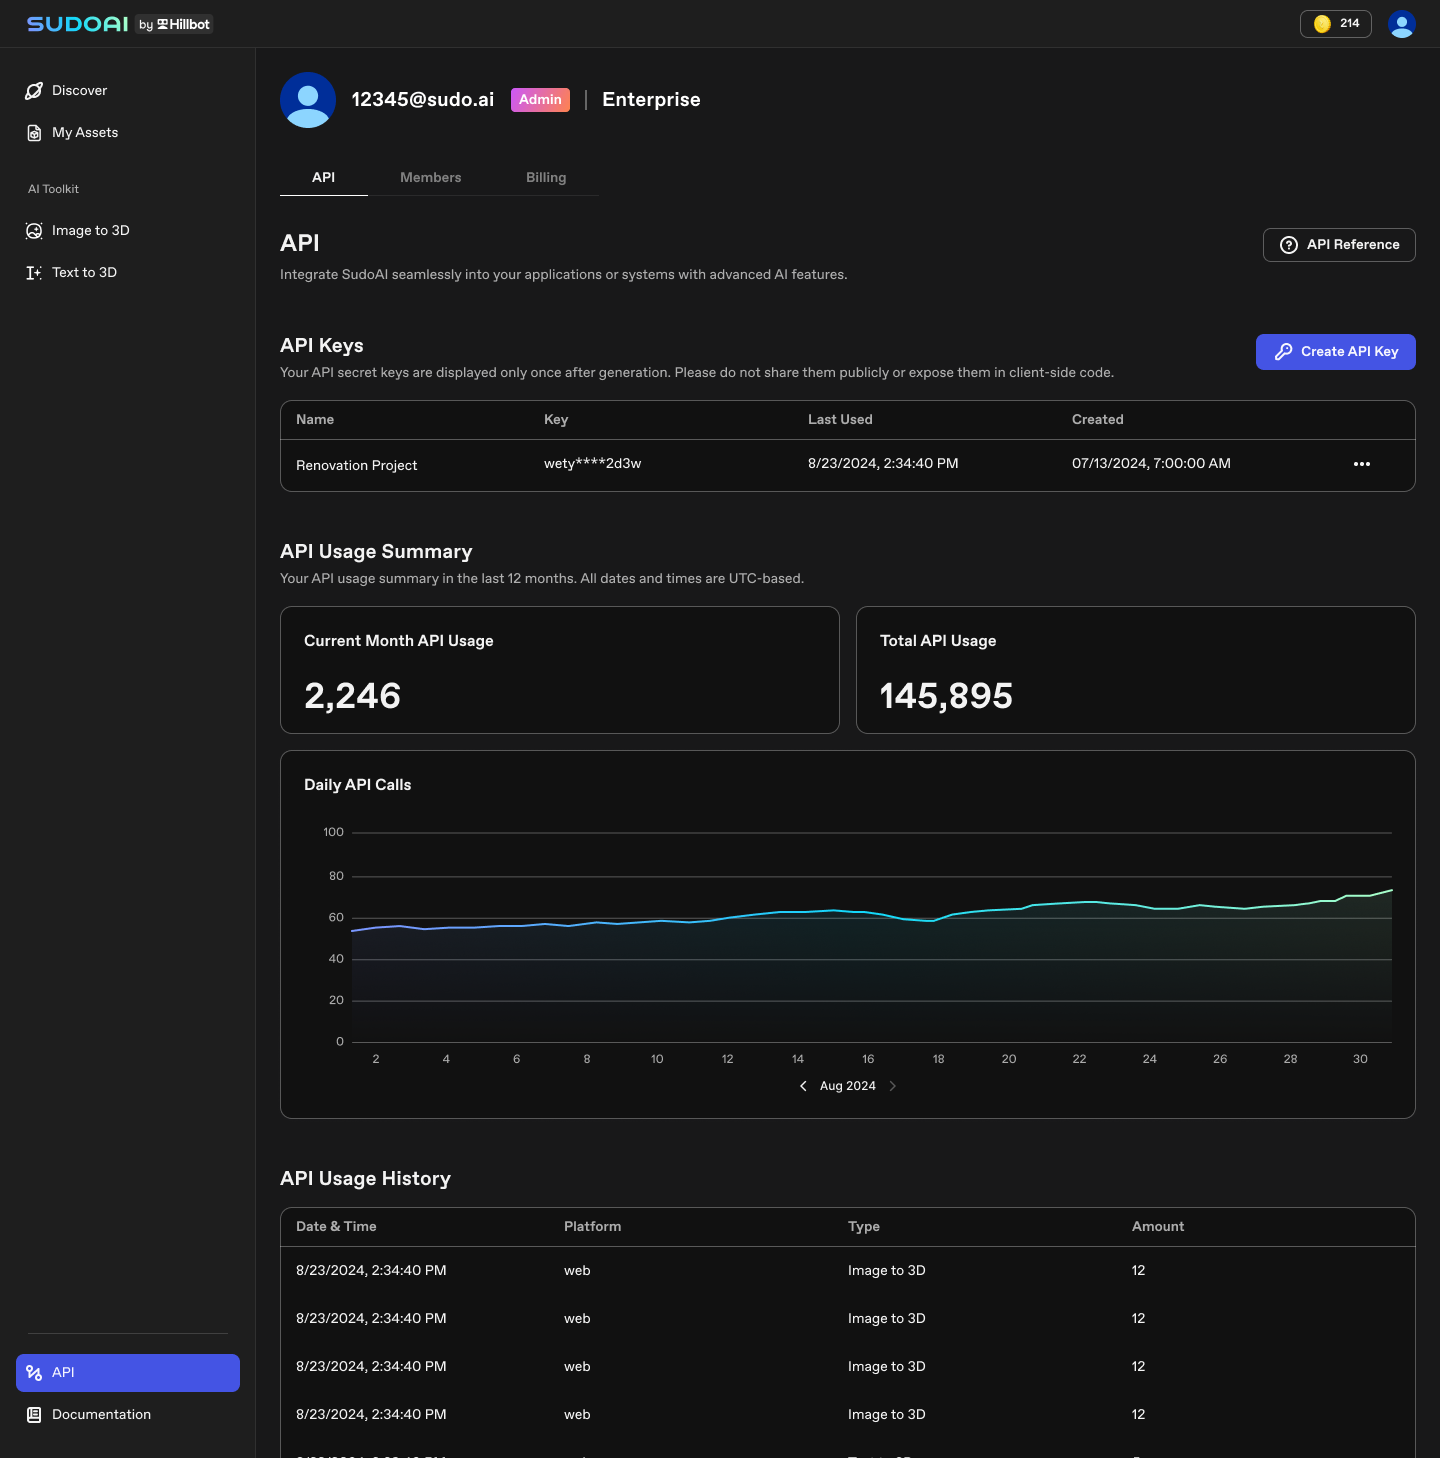
Task: Open Text to 3D tool
Action: coord(128,273)
